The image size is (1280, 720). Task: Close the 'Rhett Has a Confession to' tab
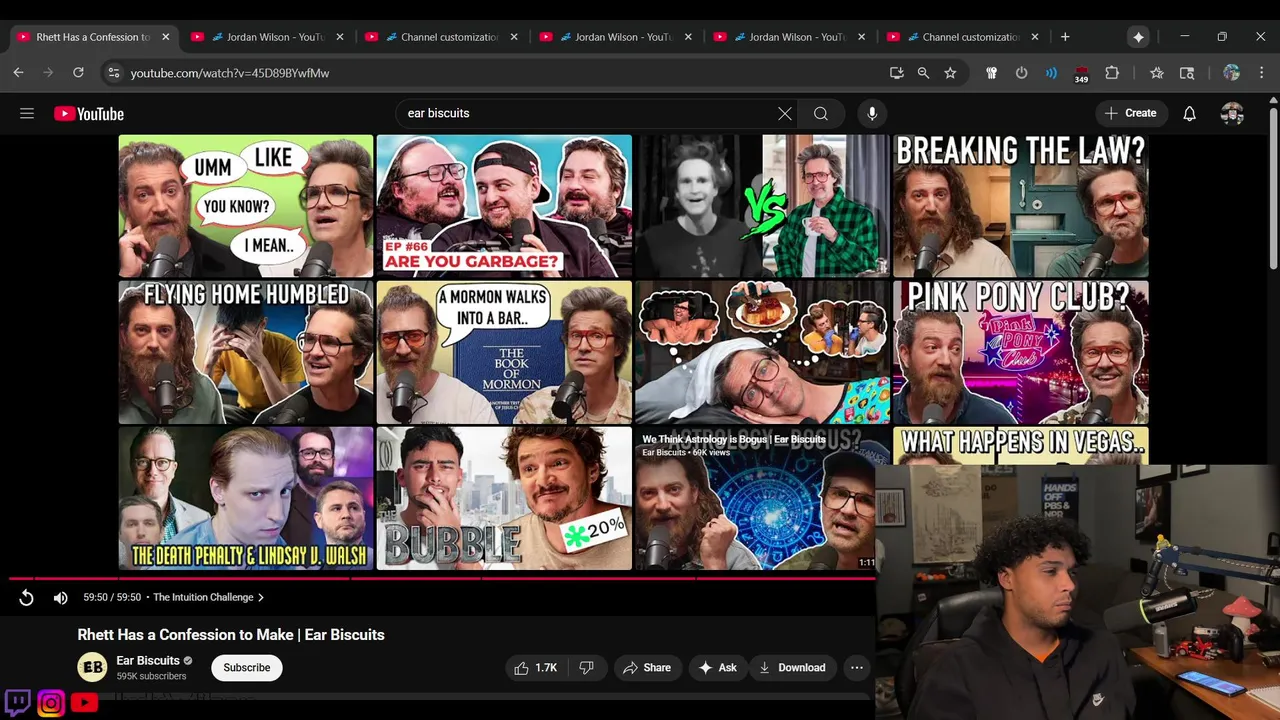166,37
